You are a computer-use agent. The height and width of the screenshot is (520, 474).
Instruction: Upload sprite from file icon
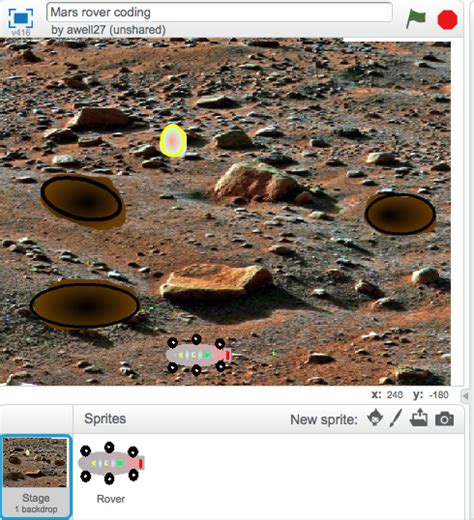click(x=419, y=418)
